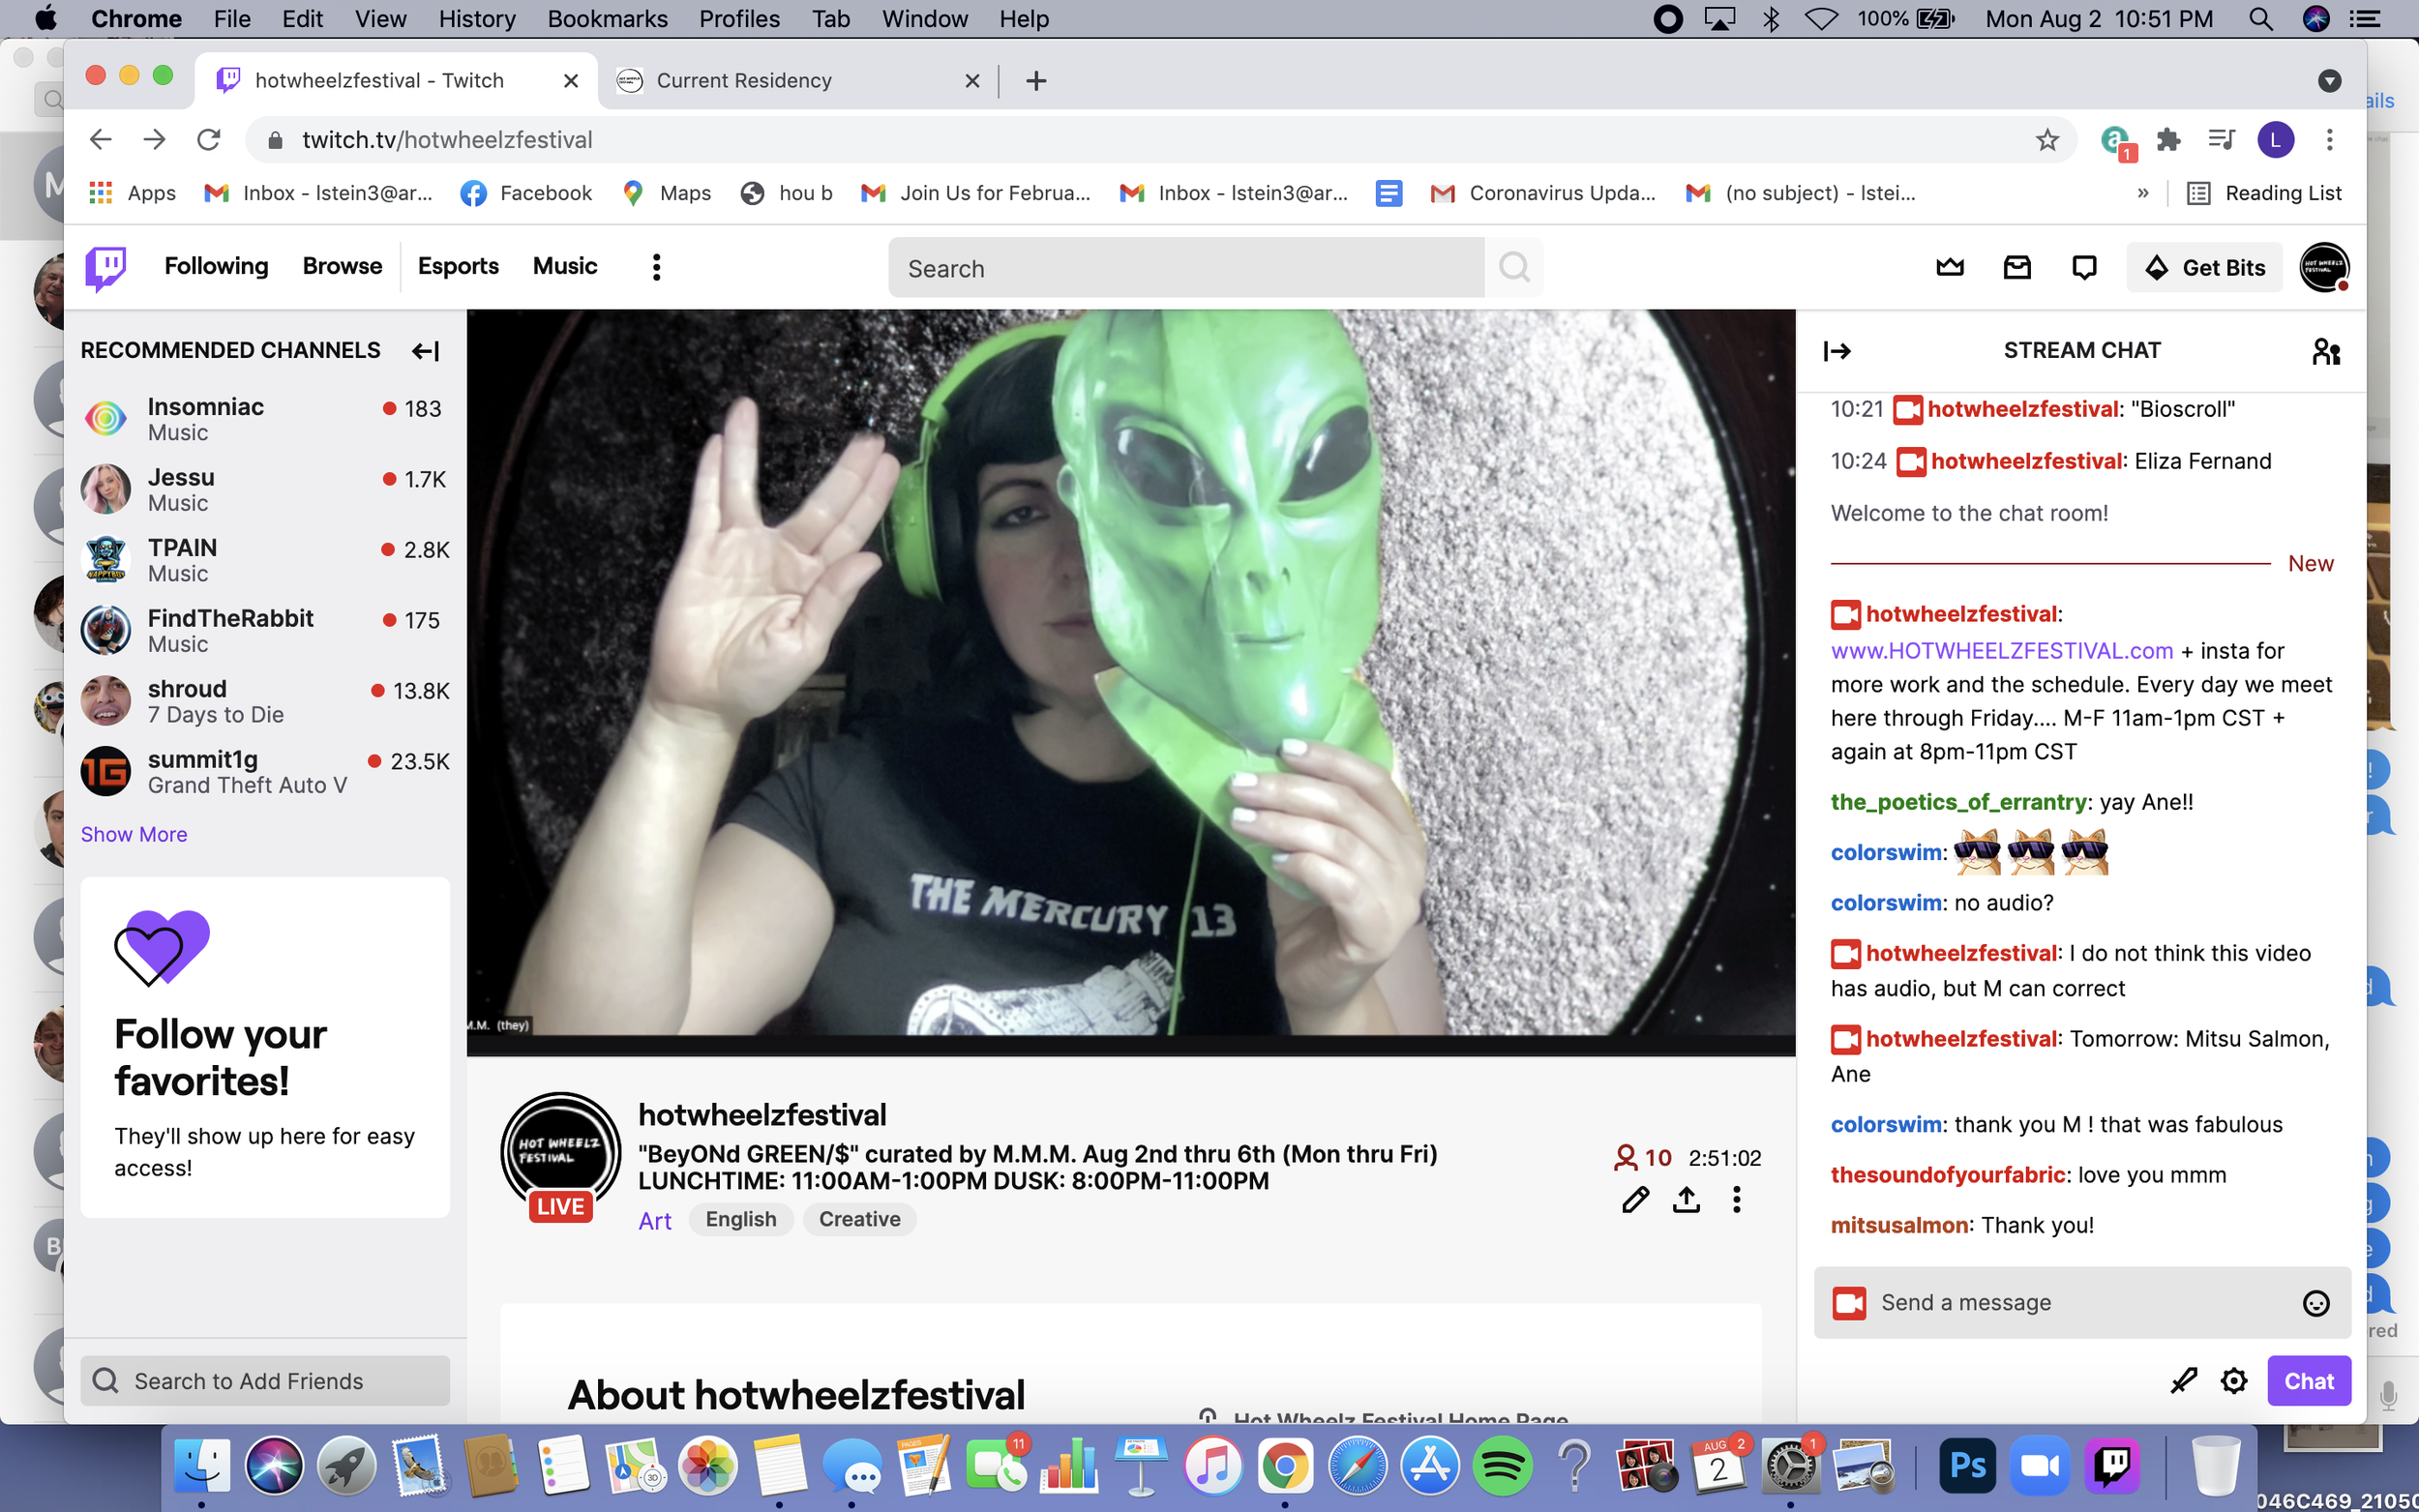Click the Get Bits button

coord(2204,267)
